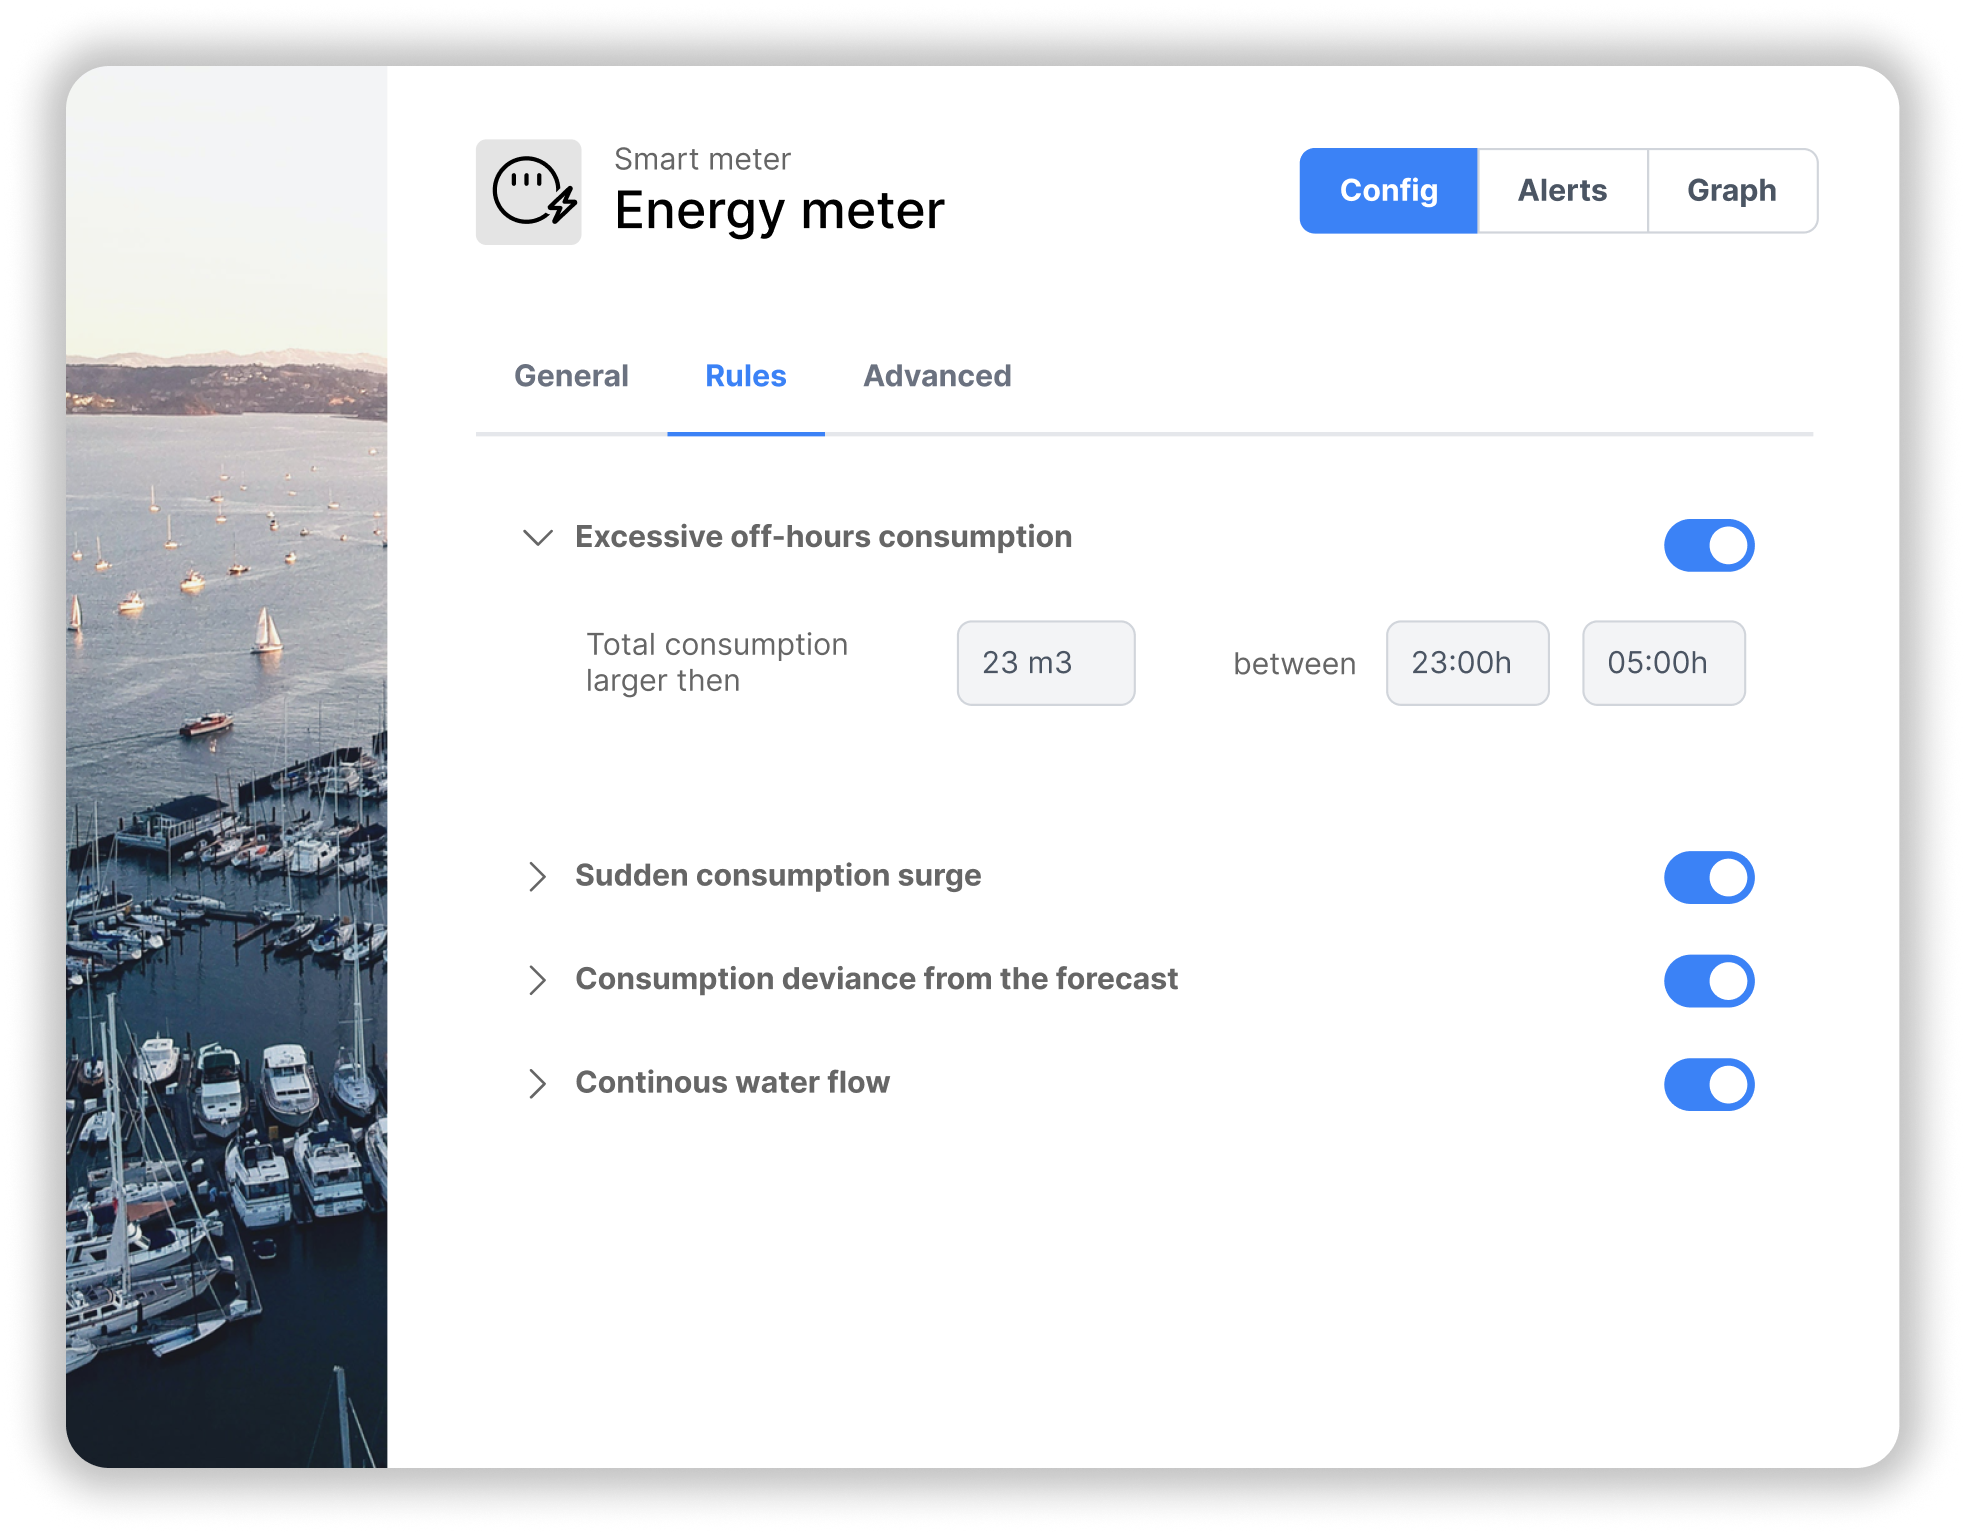Switch to the General tab
Viewport: 1964px width, 1533px height.
571,376
